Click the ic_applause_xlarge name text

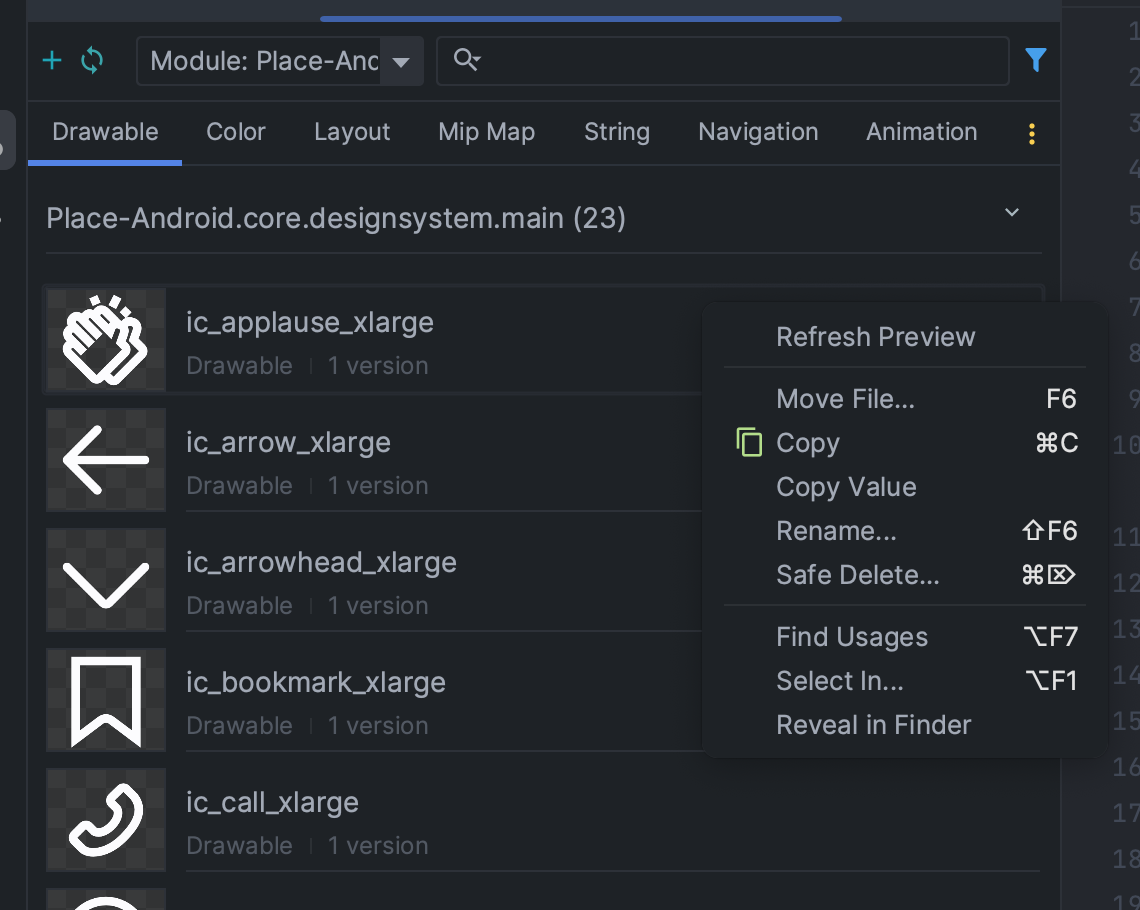(310, 322)
